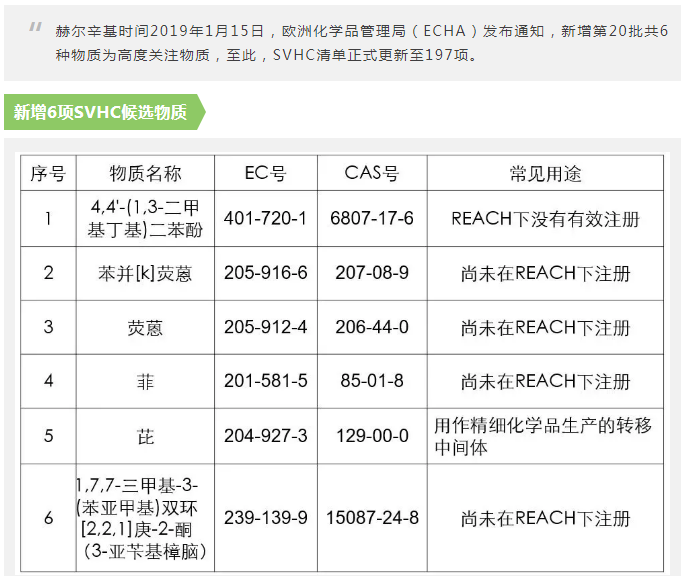Click EC number 201-581-5
Image resolution: width=682 pixels, height=576 pixels.
coord(265,381)
